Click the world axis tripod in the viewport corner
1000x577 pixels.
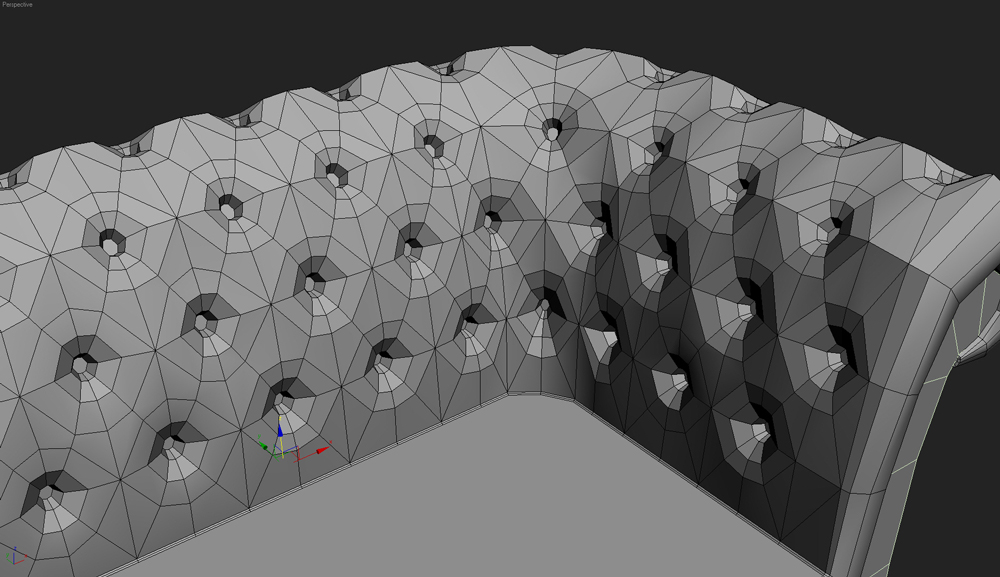pos(15,556)
